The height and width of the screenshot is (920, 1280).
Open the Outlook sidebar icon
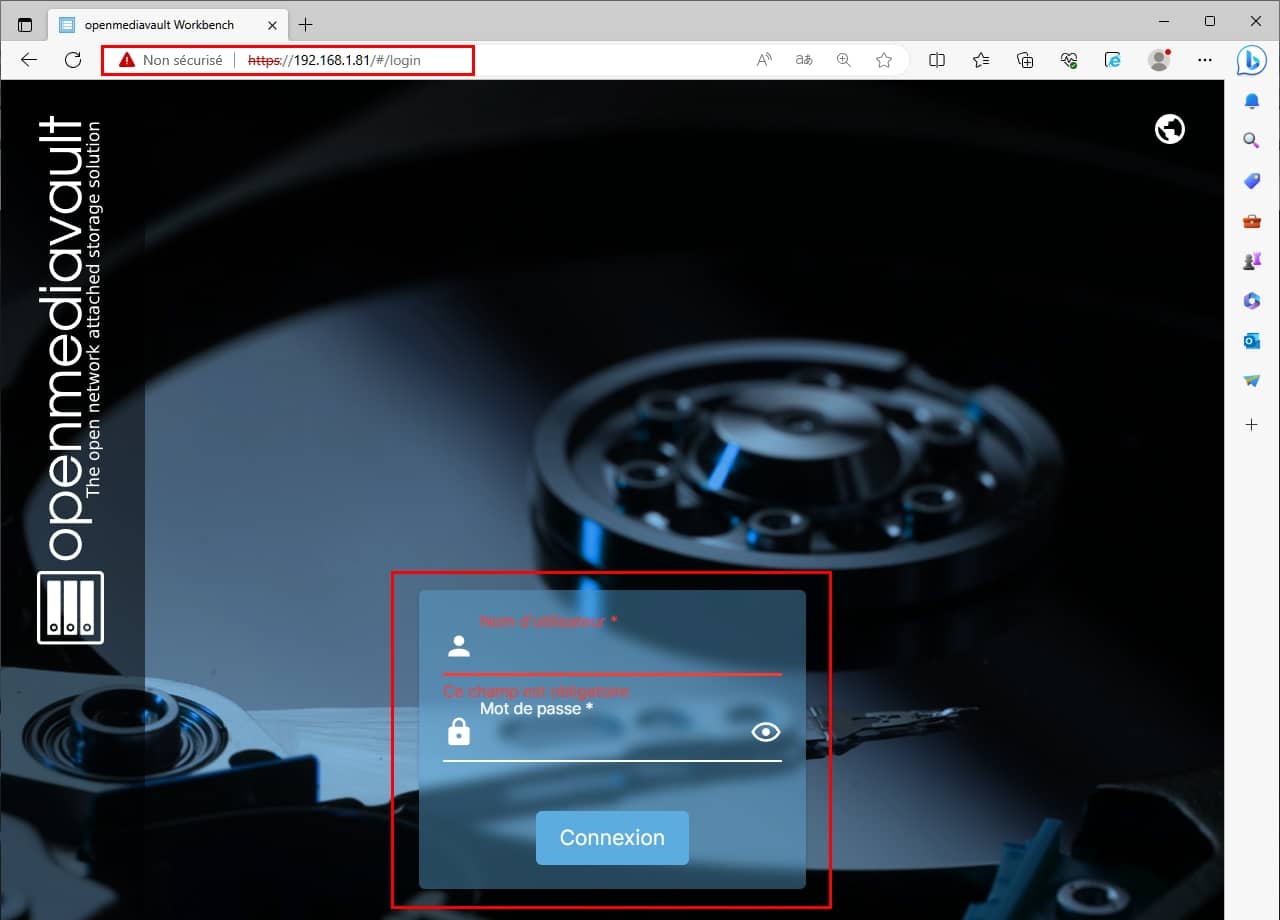1251,341
